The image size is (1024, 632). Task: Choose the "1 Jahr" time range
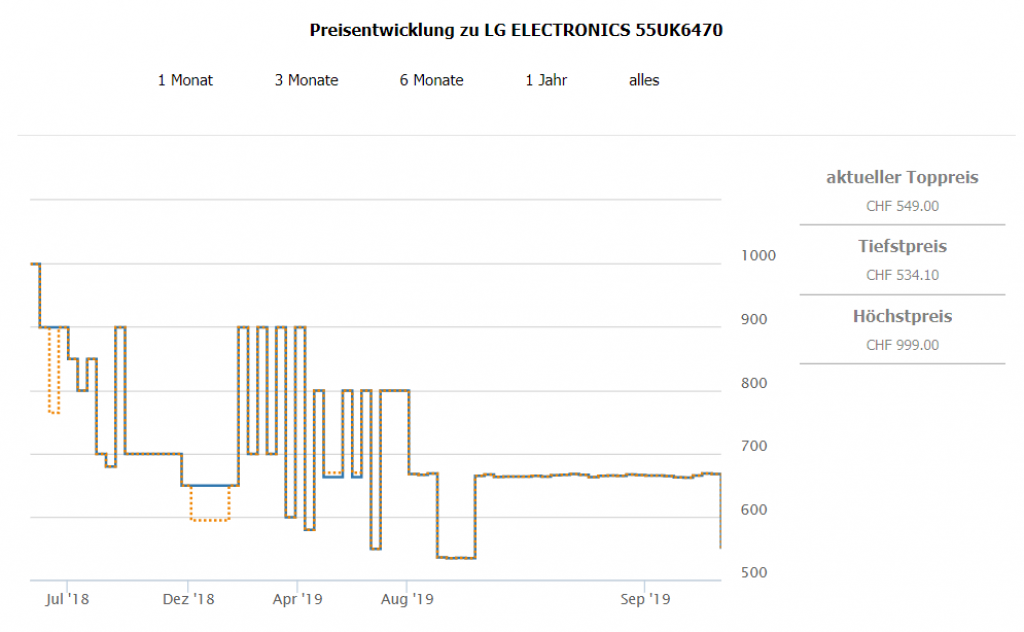[546, 80]
